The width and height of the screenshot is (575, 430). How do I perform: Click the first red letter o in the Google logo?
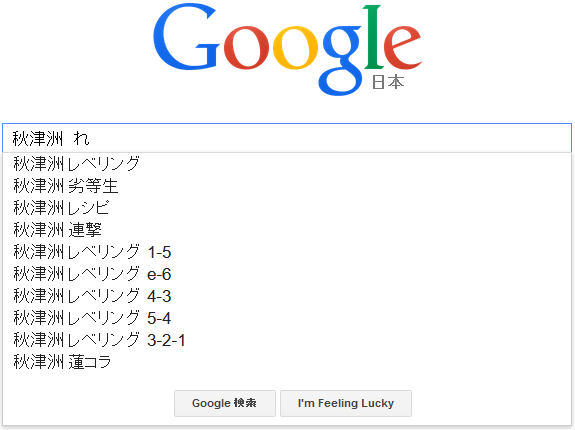pos(246,48)
